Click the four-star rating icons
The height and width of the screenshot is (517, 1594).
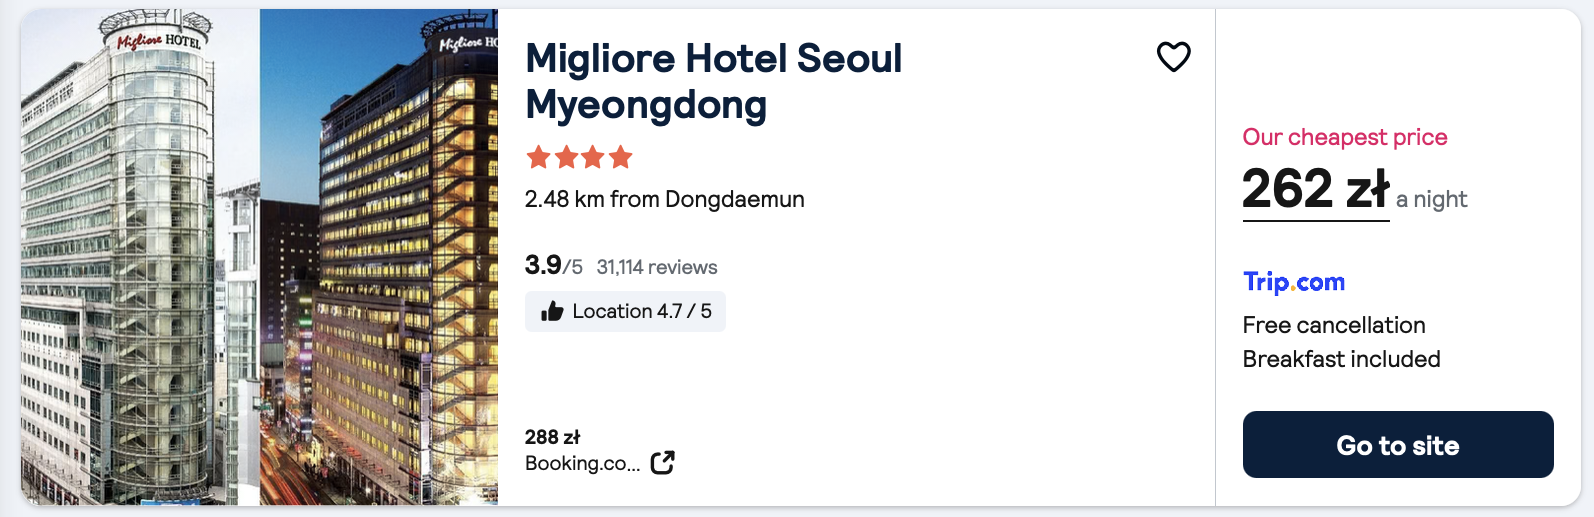(579, 157)
